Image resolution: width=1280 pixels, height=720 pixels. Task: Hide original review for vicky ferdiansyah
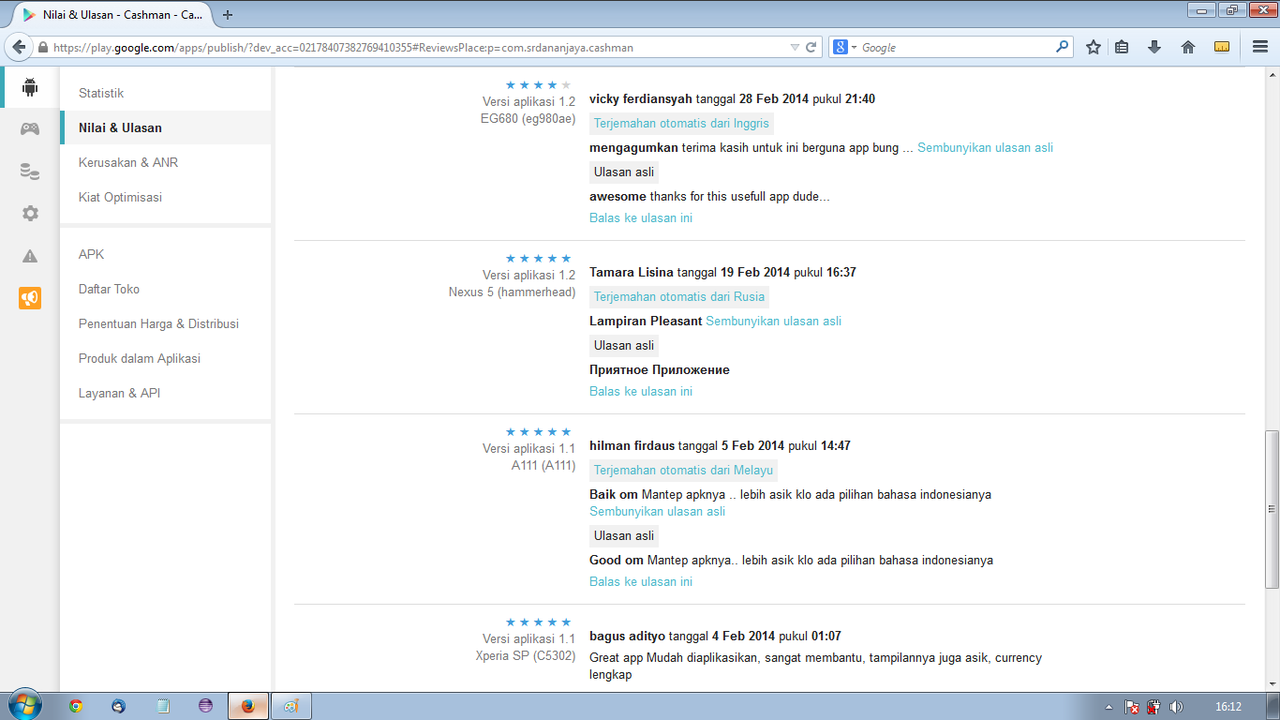pos(985,147)
